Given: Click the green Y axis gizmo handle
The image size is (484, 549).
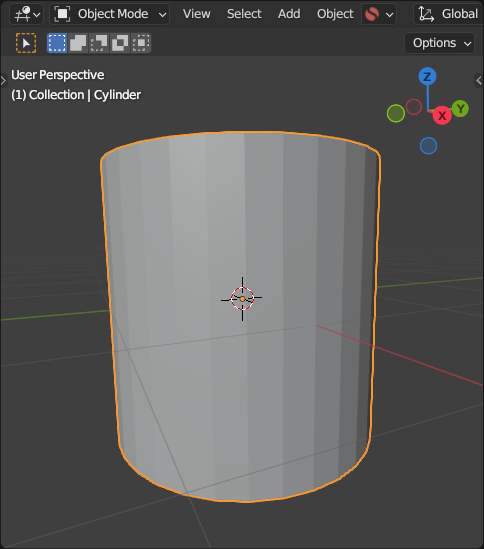Looking at the screenshot, I should (x=460, y=109).
